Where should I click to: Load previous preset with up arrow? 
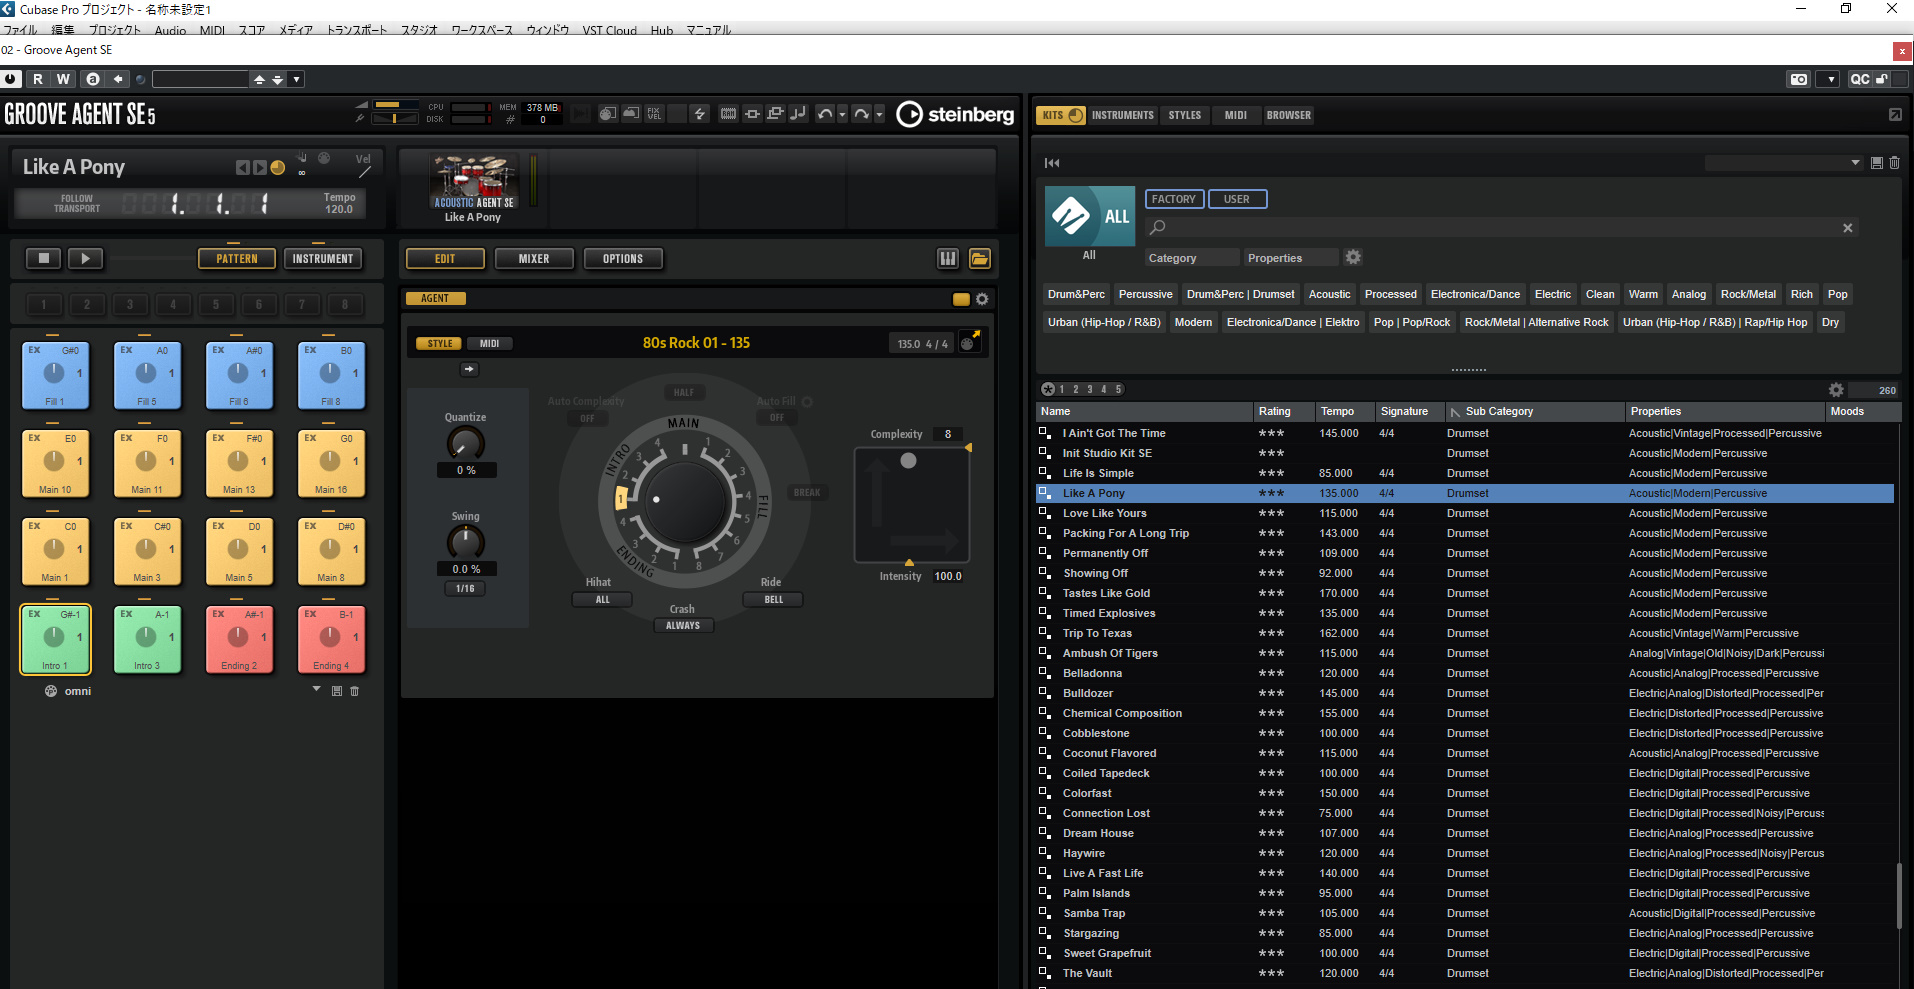259,79
